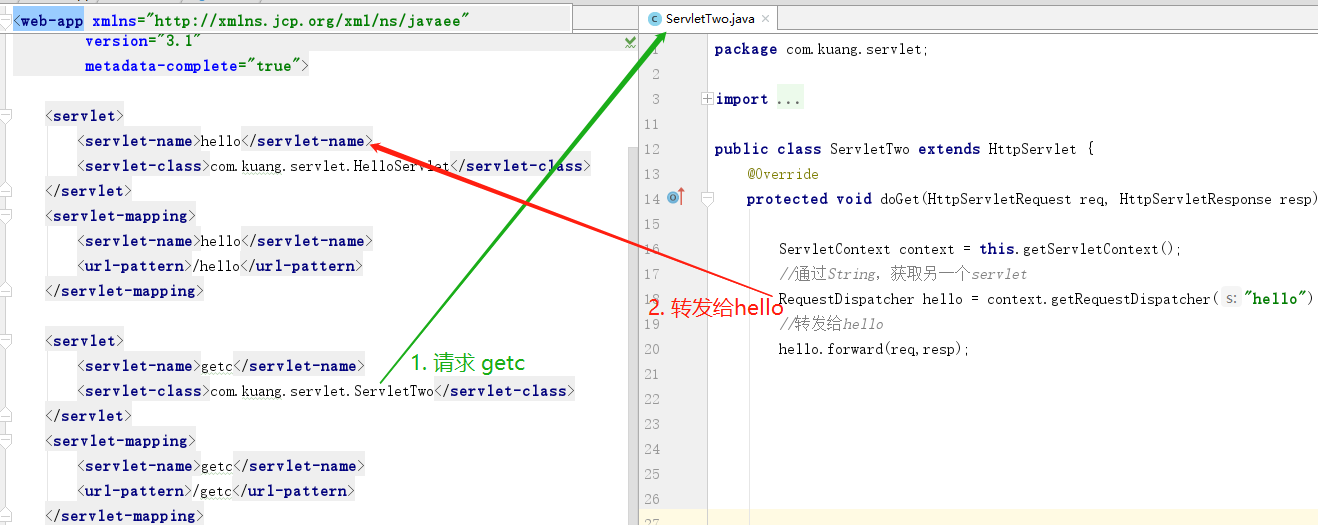
Task: Click line number 12 in the gutter
Action: pos(653,149)
